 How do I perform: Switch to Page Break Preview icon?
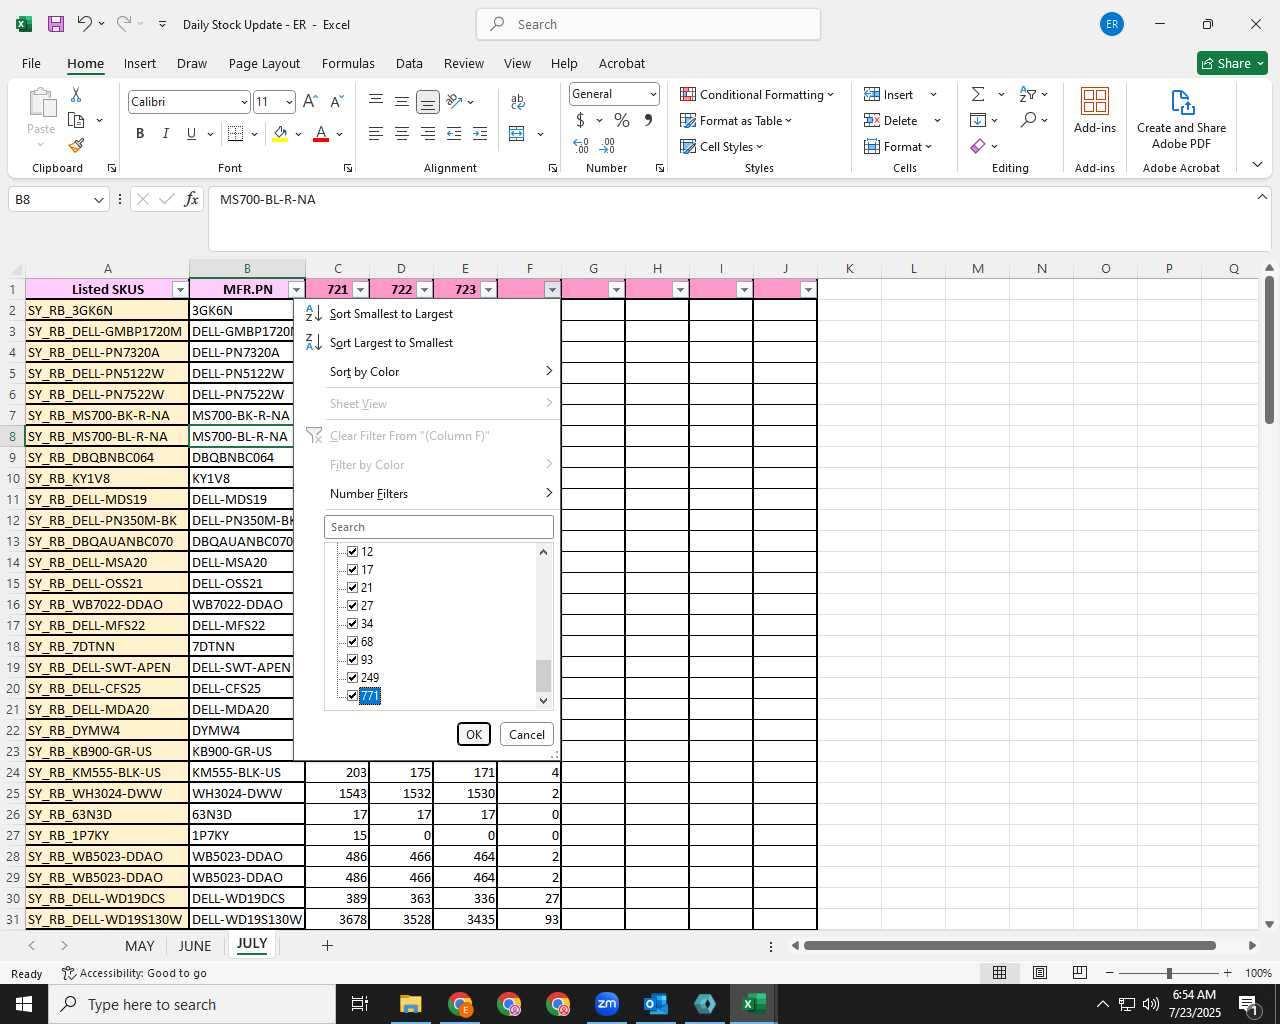pyautogui.click(x=1079, y=973)
